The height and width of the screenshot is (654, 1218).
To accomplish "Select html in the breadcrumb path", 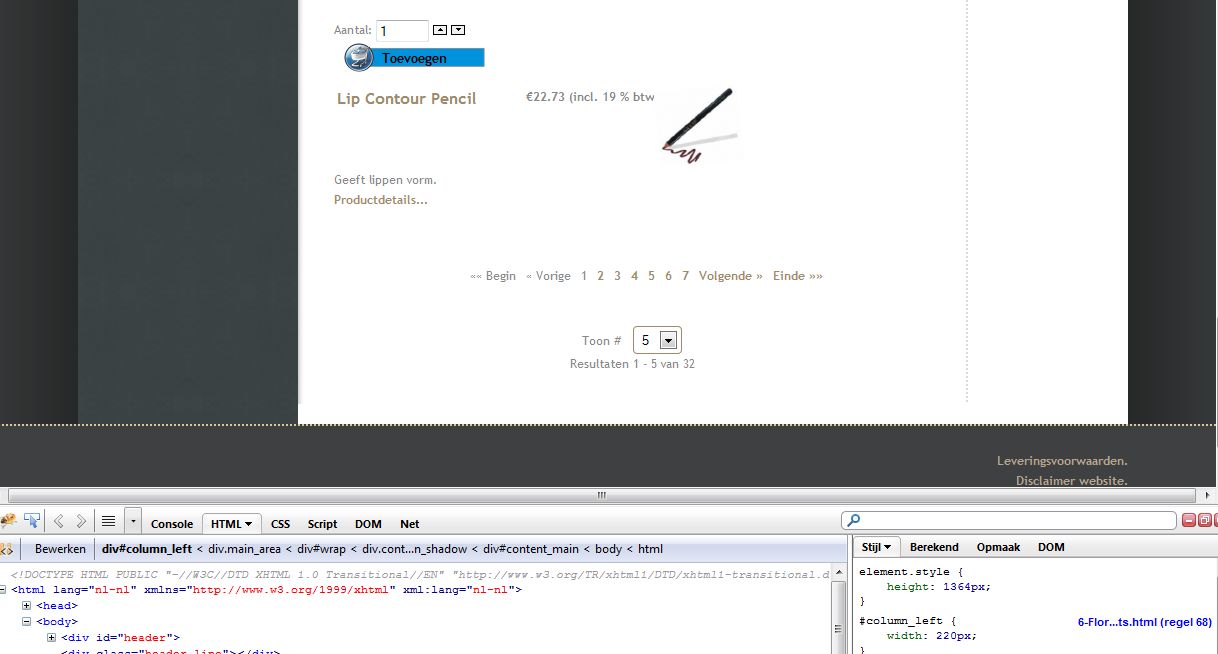I will coord(650,549).
